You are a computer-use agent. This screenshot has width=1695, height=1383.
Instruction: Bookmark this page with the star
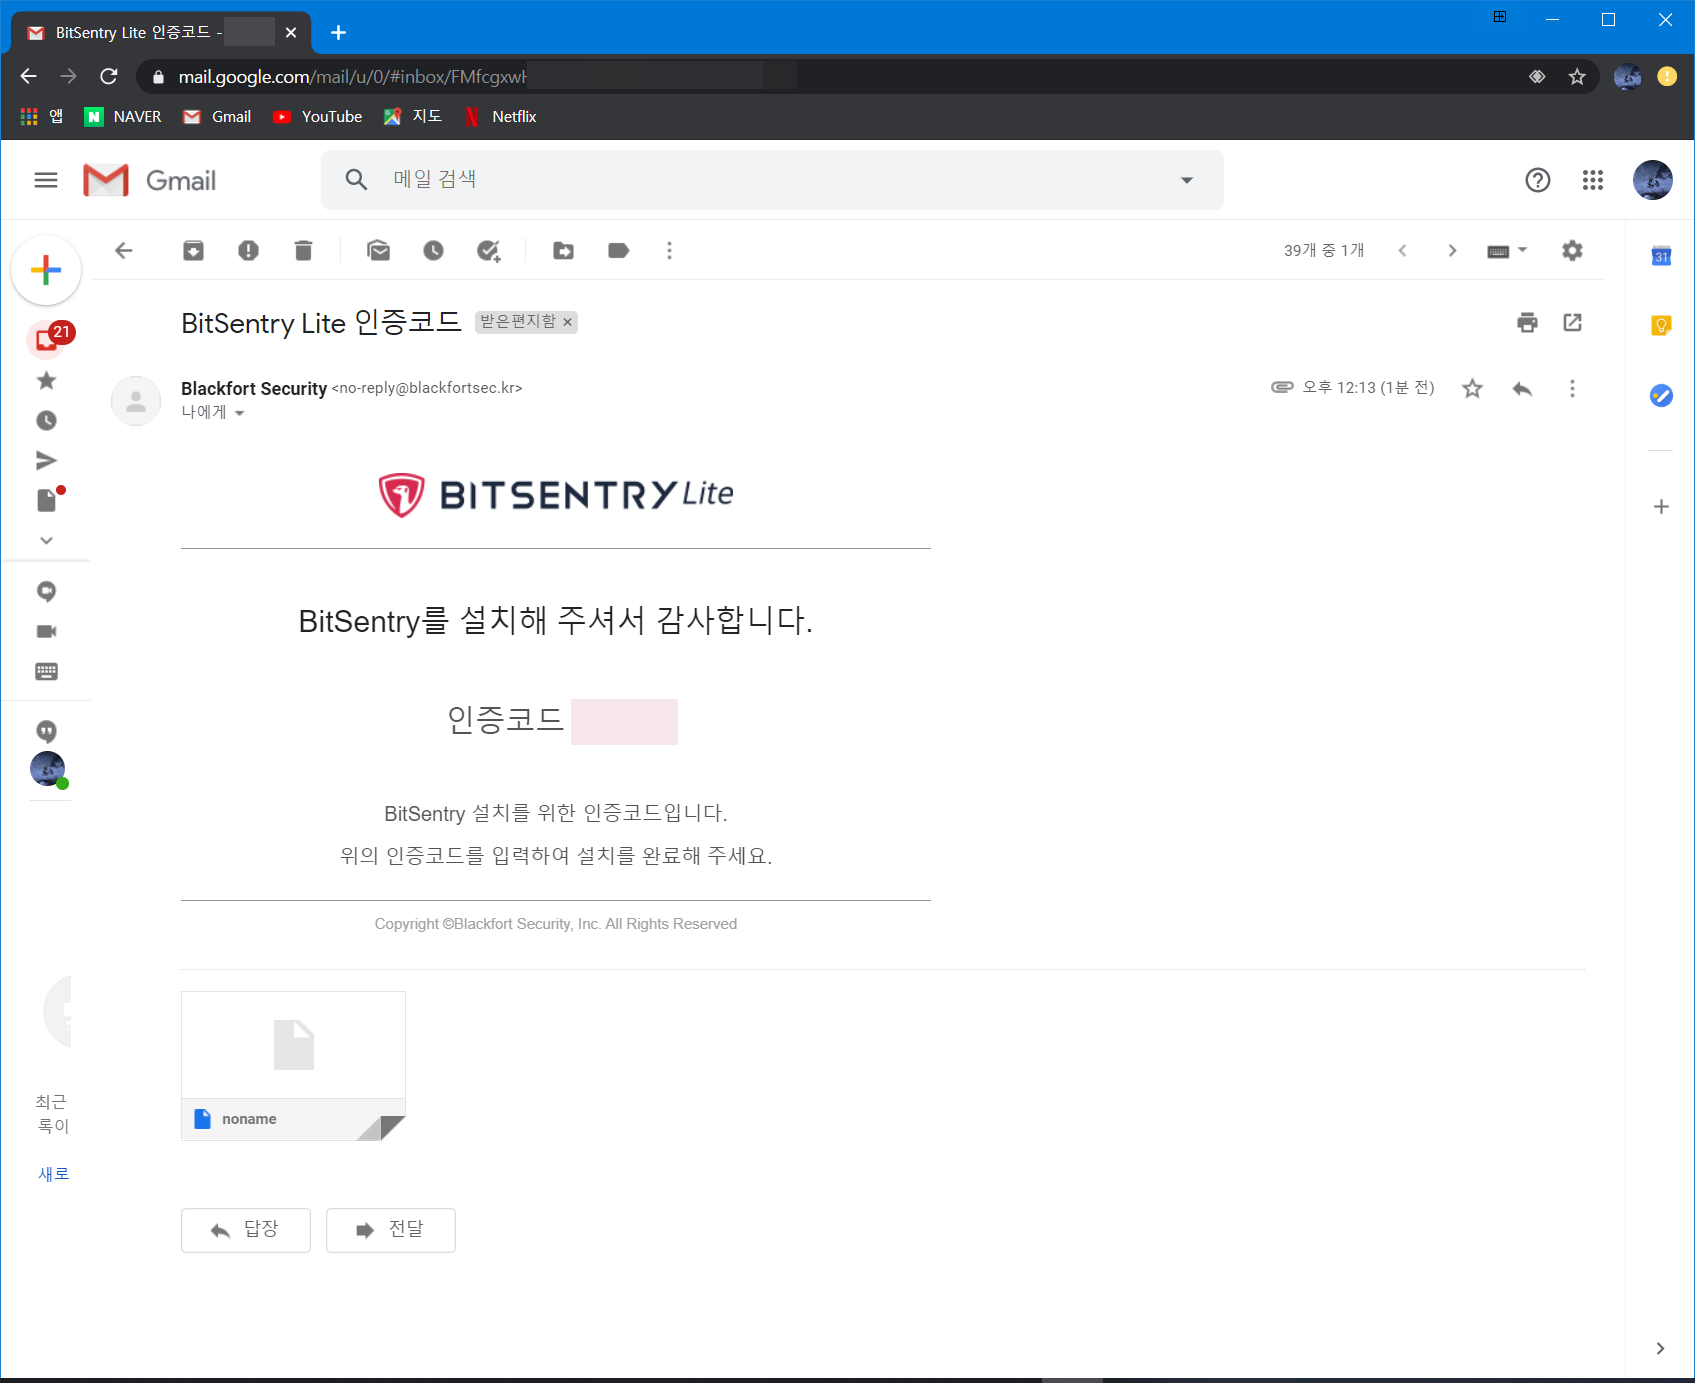(1577, 77)
